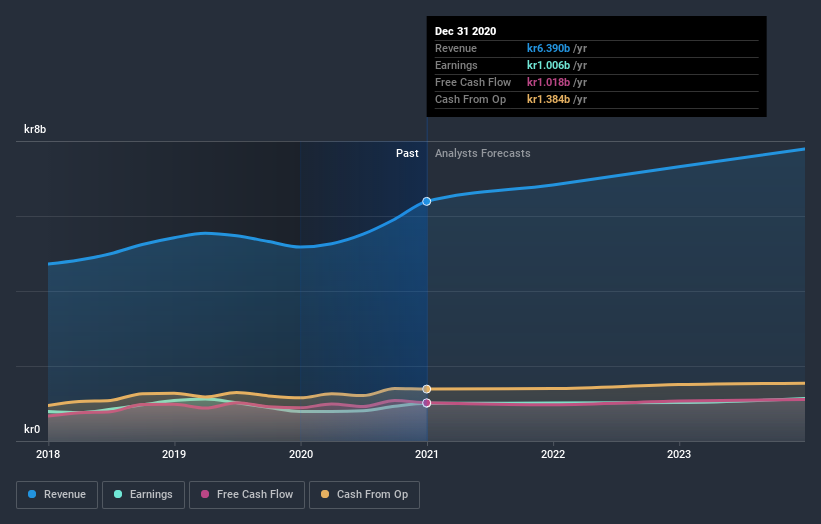
Task: Click the kr8b y-axis label
Action: click(x=35, y=129)
